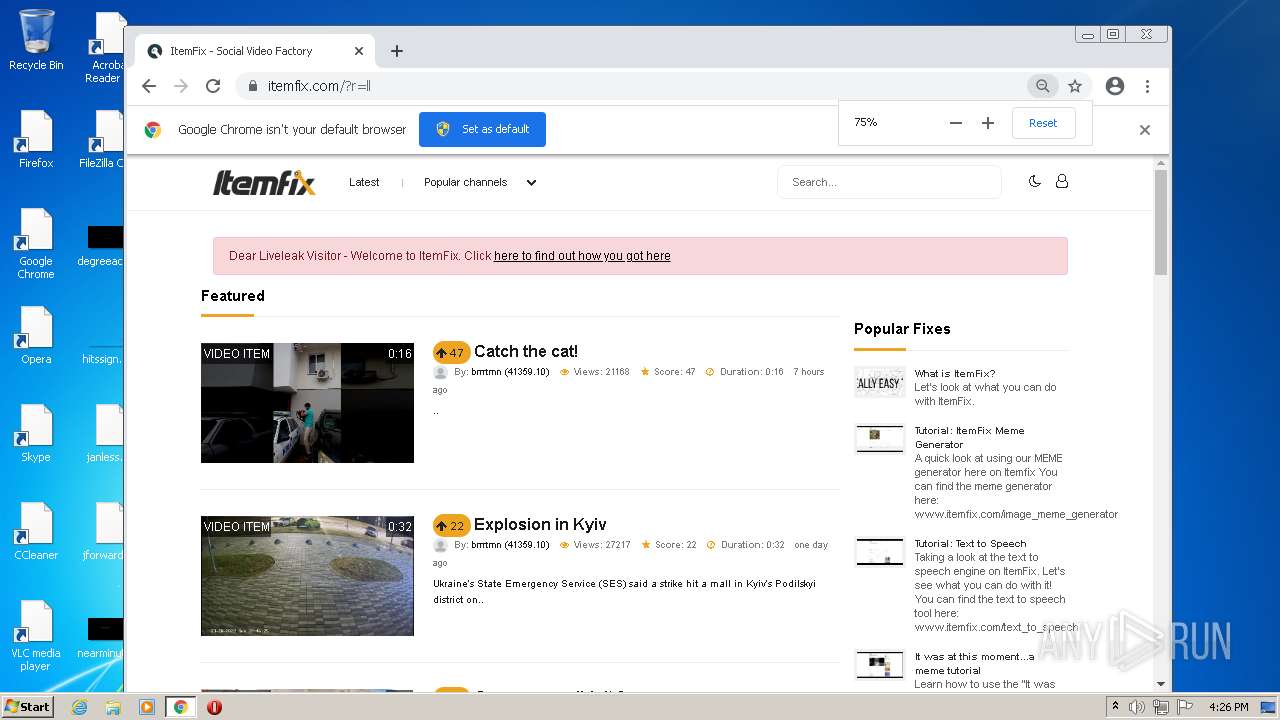This screenshot has width=1280, height=720.
Task: Click the address bar URL
Action: 319,86
